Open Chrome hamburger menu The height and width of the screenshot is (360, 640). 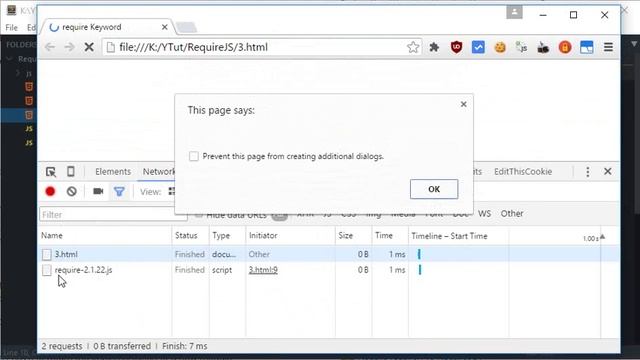tap(608, 47)
